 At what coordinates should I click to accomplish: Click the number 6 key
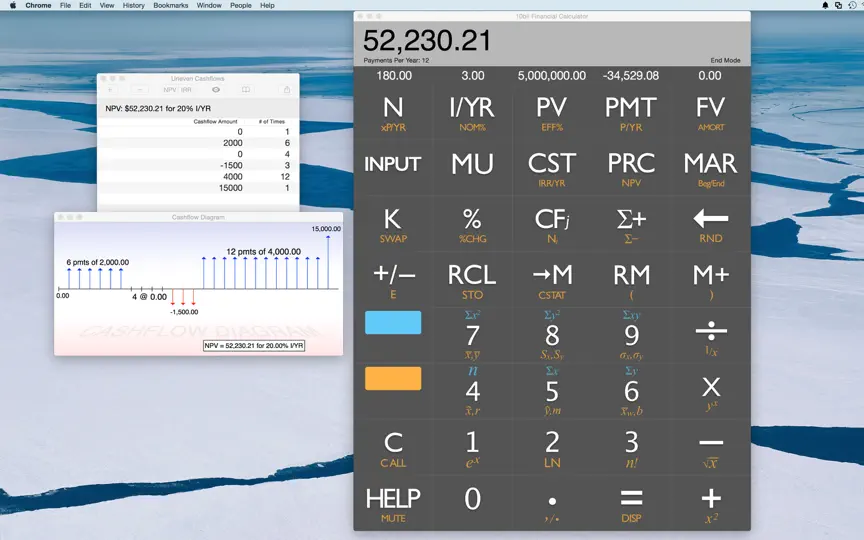[631, 392]
